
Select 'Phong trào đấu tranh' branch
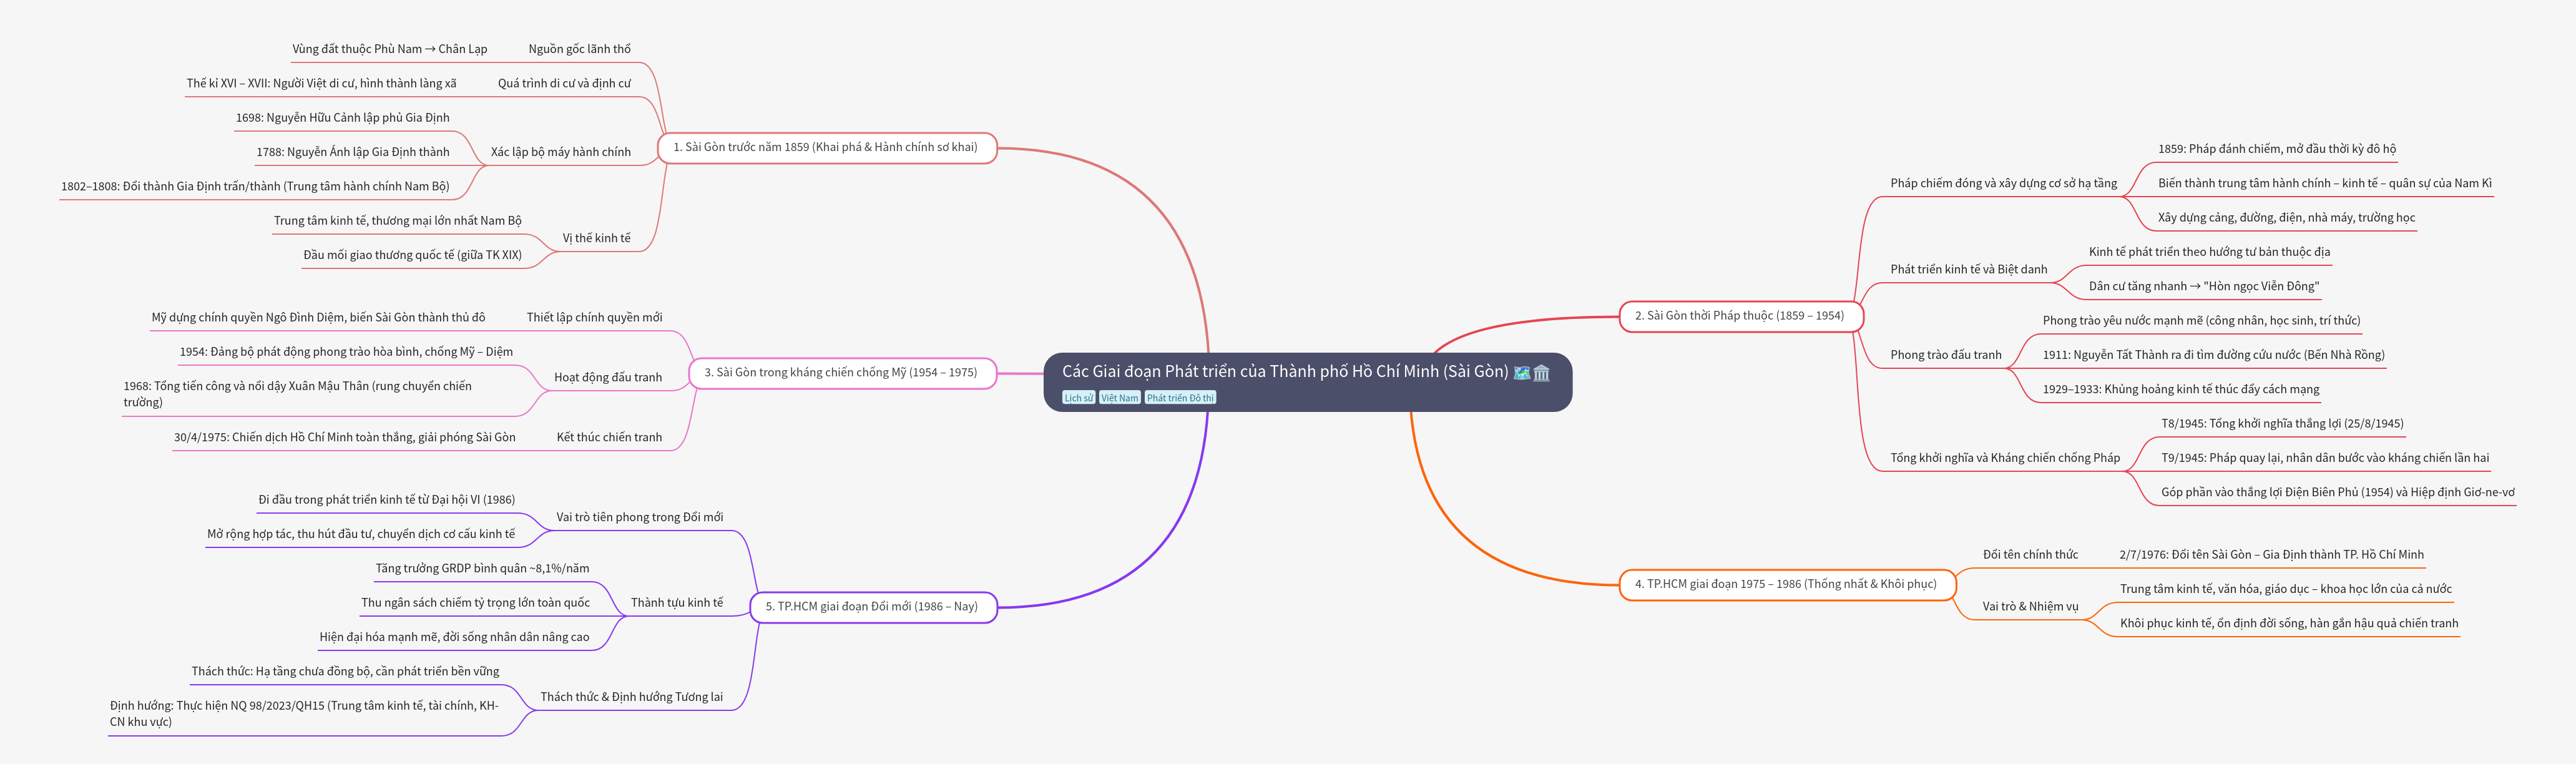(1945, 355)
